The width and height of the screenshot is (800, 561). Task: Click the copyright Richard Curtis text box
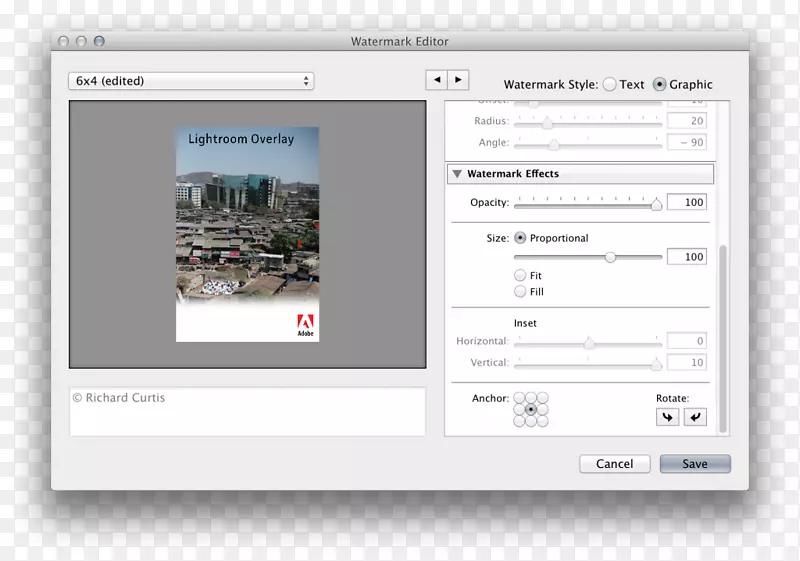247,411
